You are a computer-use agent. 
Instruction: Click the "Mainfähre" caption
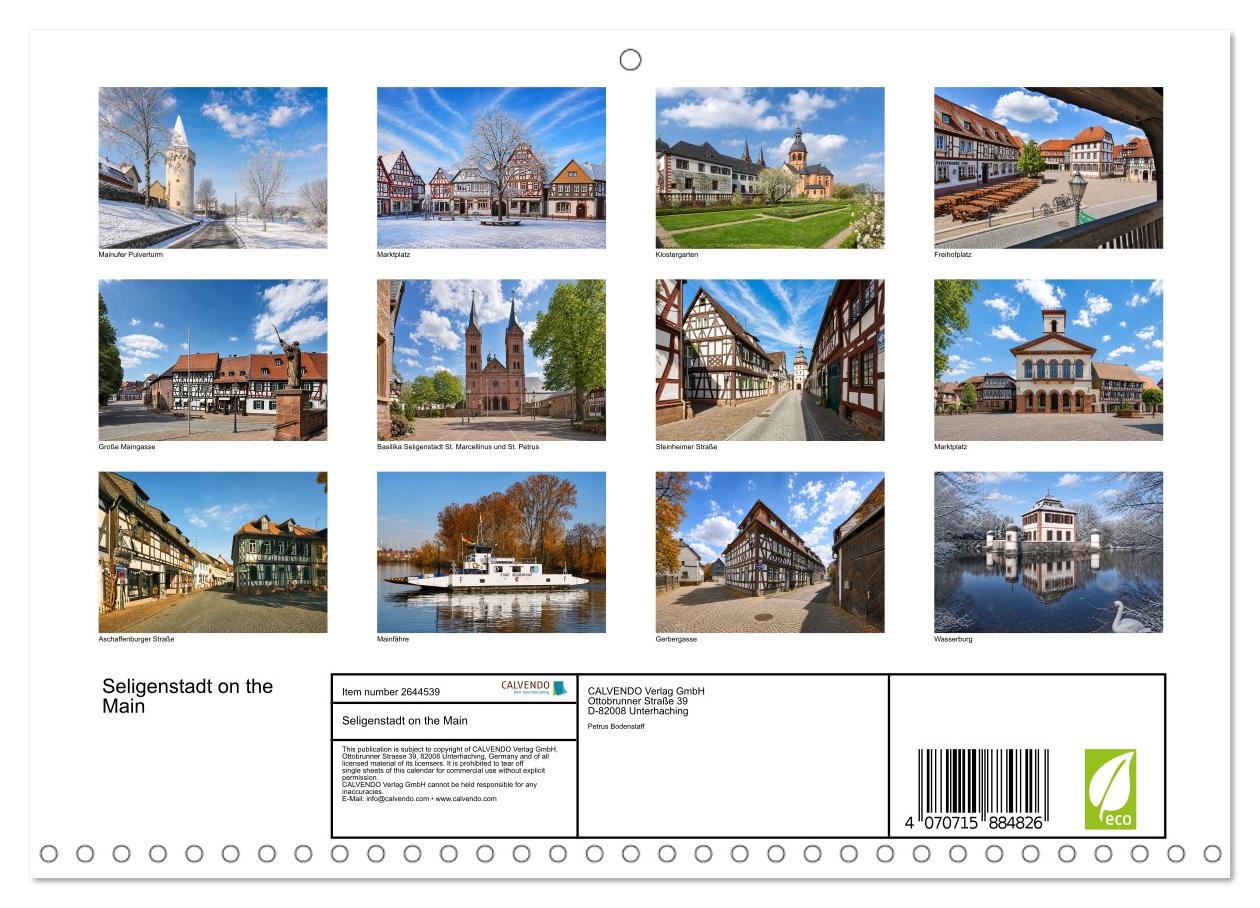pos(393,639)
